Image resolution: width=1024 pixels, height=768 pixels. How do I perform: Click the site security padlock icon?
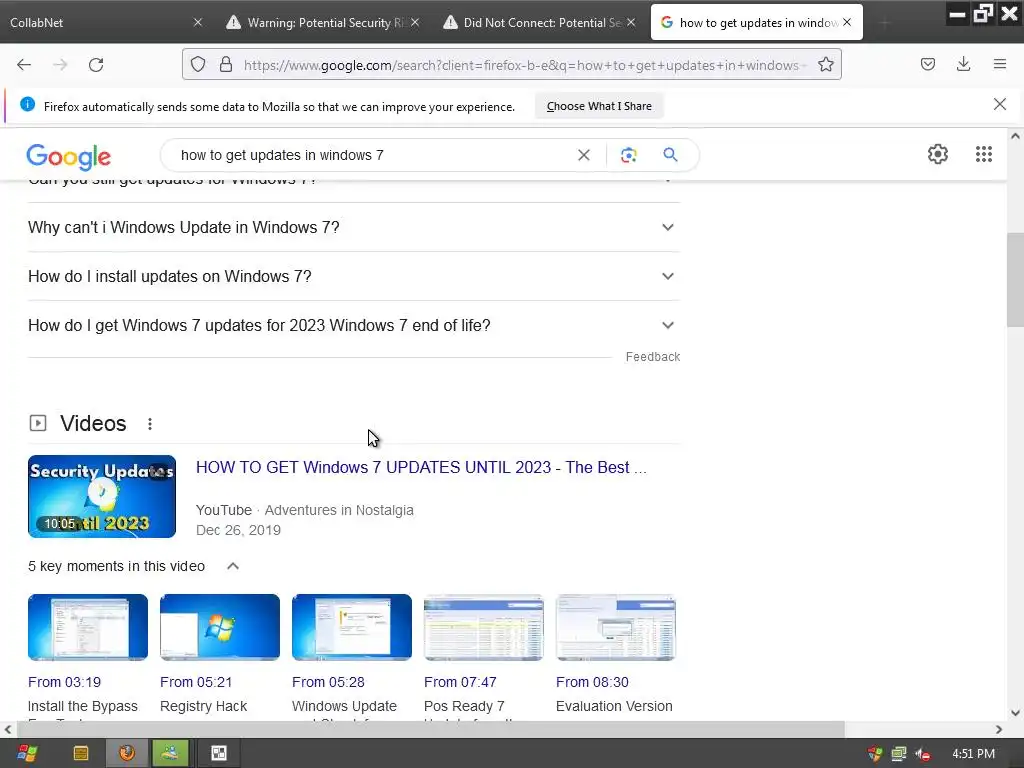coord(226,65)
